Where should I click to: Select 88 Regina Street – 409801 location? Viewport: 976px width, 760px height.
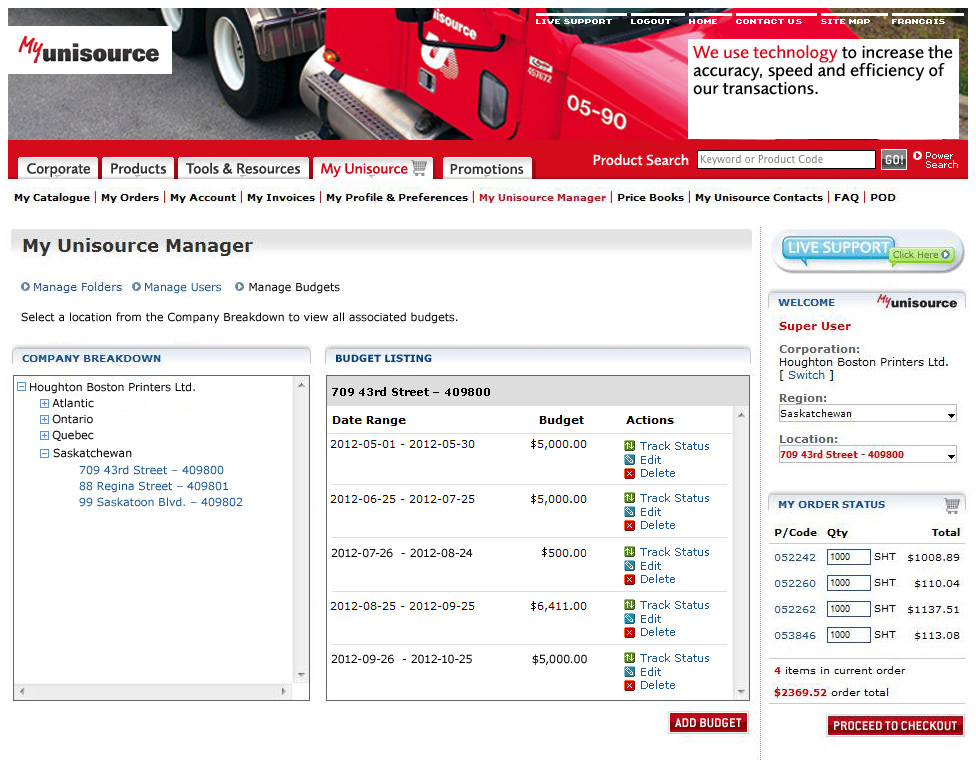tap(153, 486)
